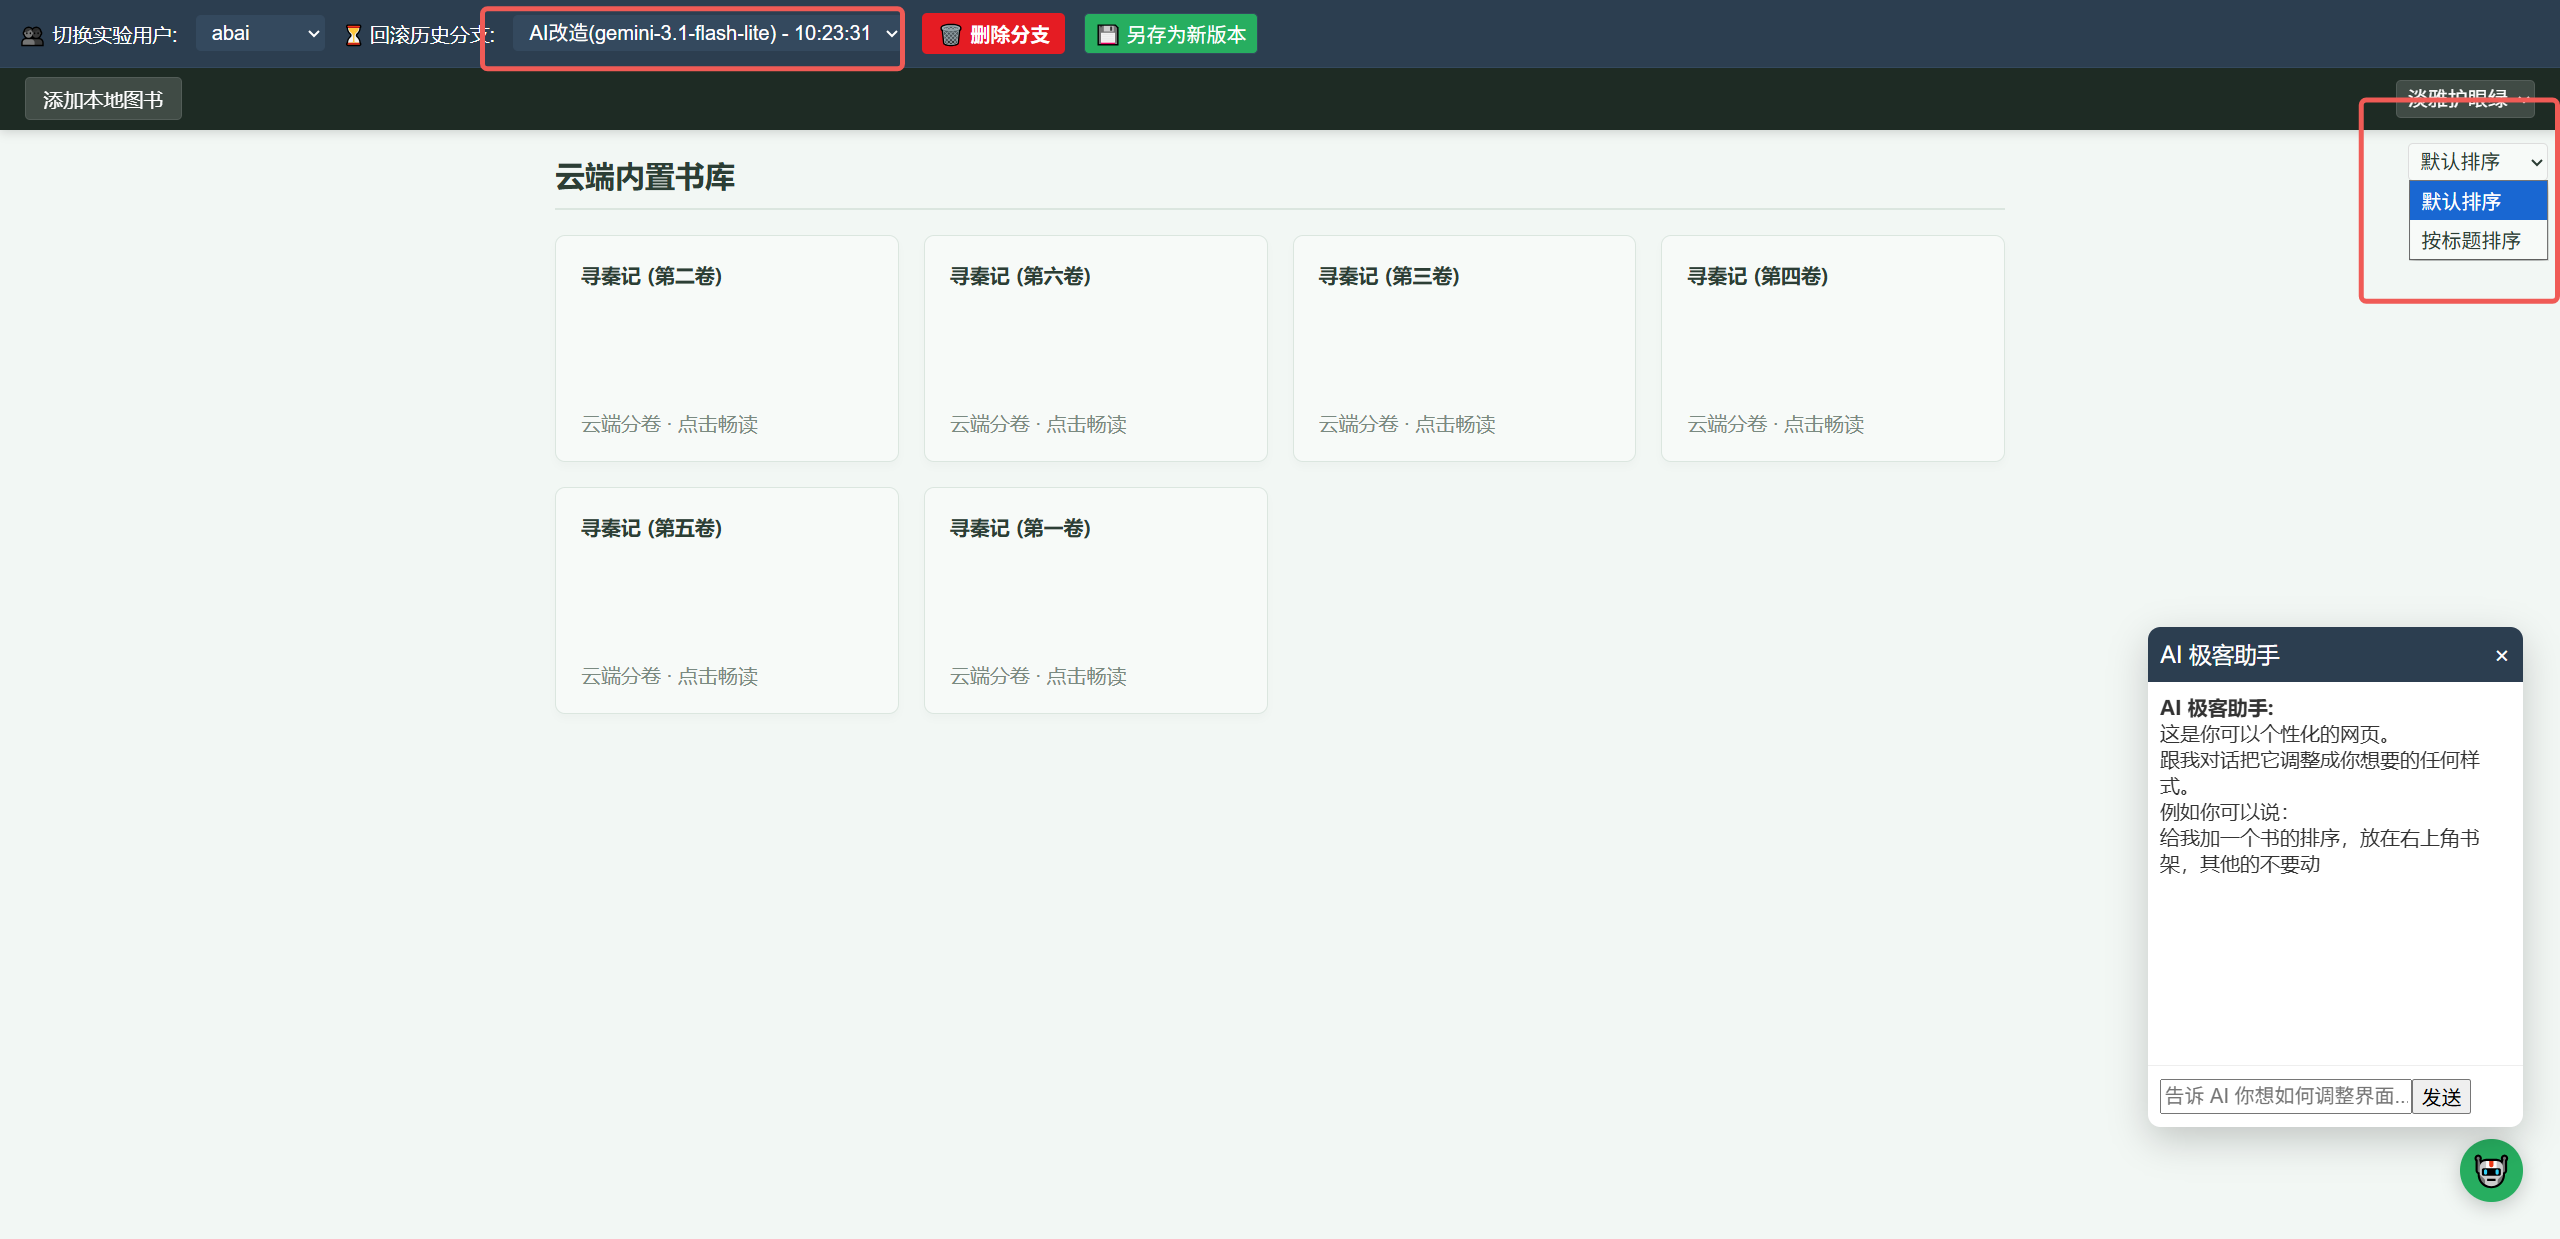Focus the AI chat message input field

[2285, 1096]
